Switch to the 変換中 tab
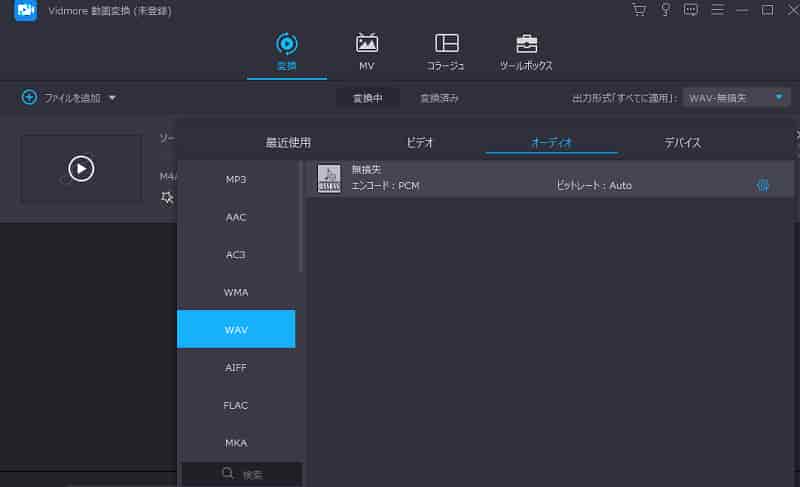Viewport: 800px width, 487px height. 367,98
